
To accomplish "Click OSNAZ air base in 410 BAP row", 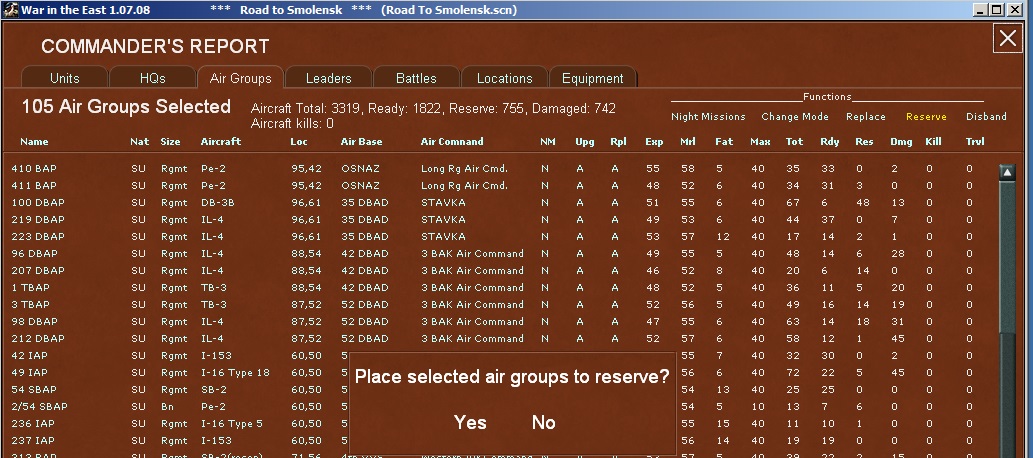I will click(x=360, y=169).
